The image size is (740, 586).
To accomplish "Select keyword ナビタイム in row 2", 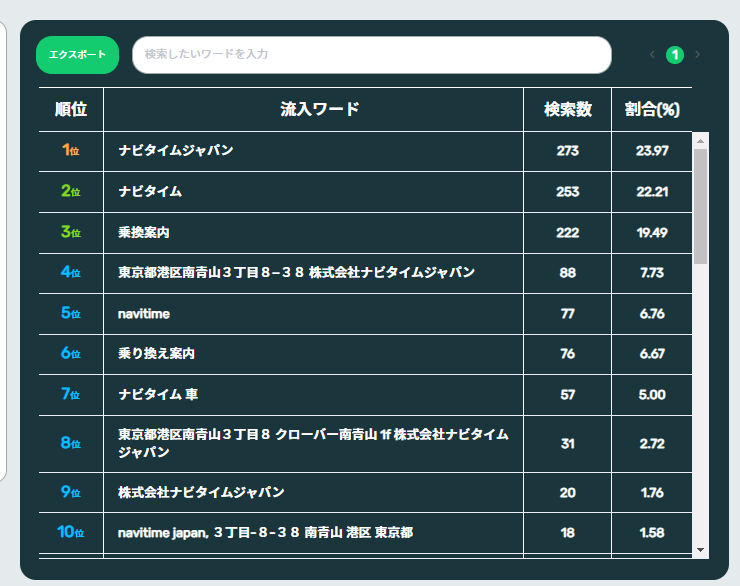I will tap(150, 192).
